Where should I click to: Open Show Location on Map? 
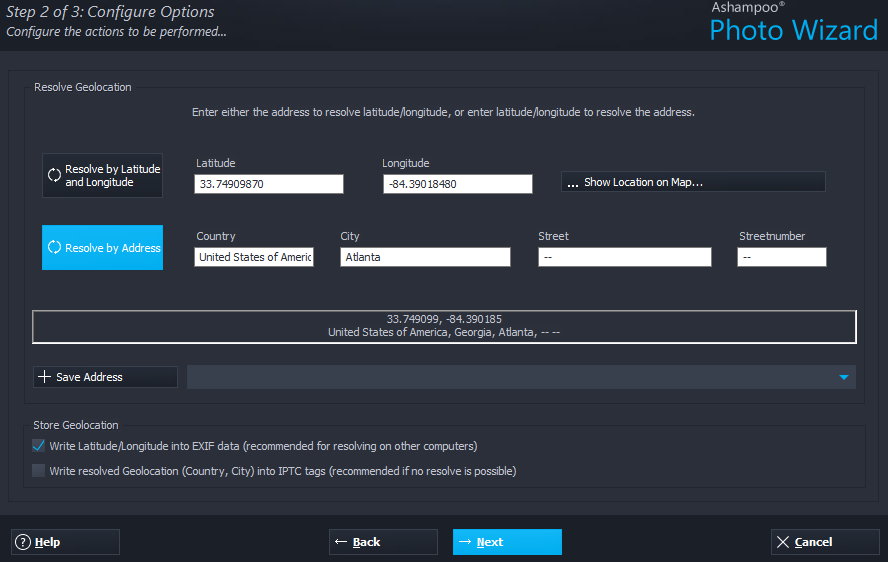point(693,182)
